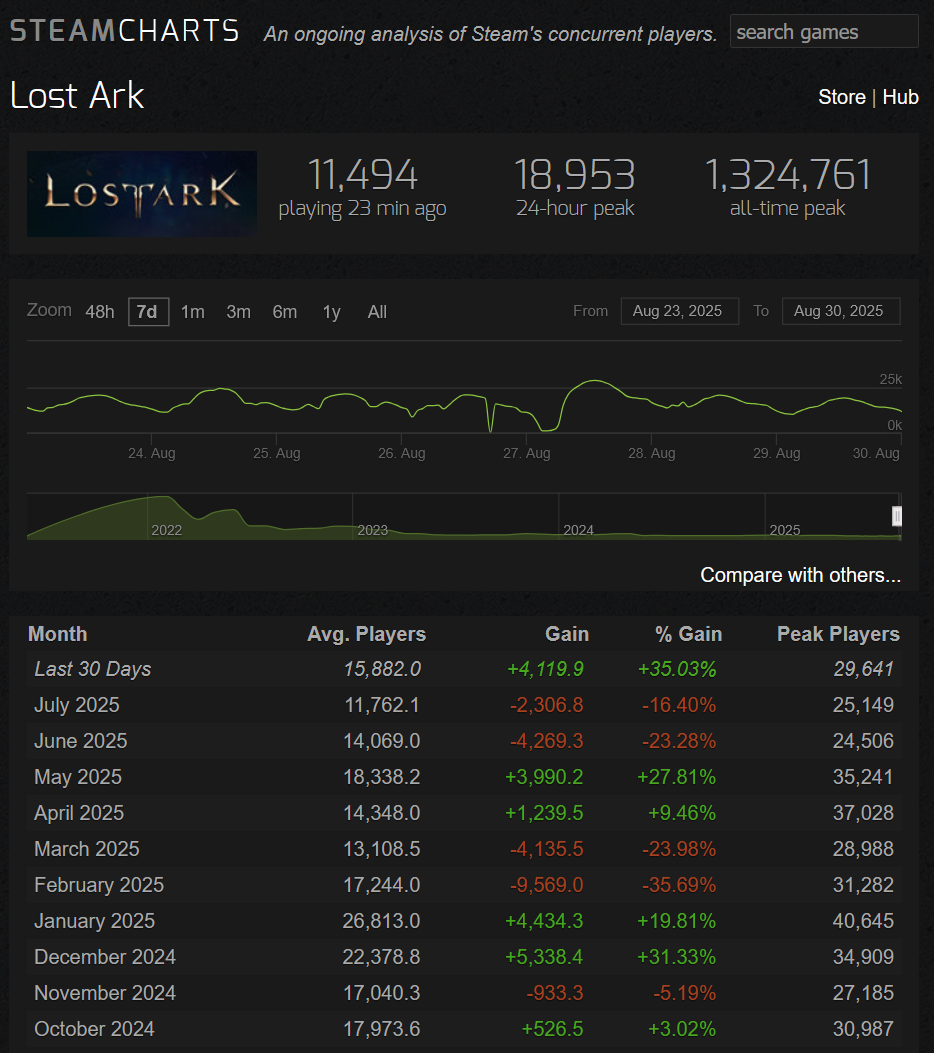Screen dimensions: 934x1053
Task: Click the 11,494 playing count
Action: 363,175
